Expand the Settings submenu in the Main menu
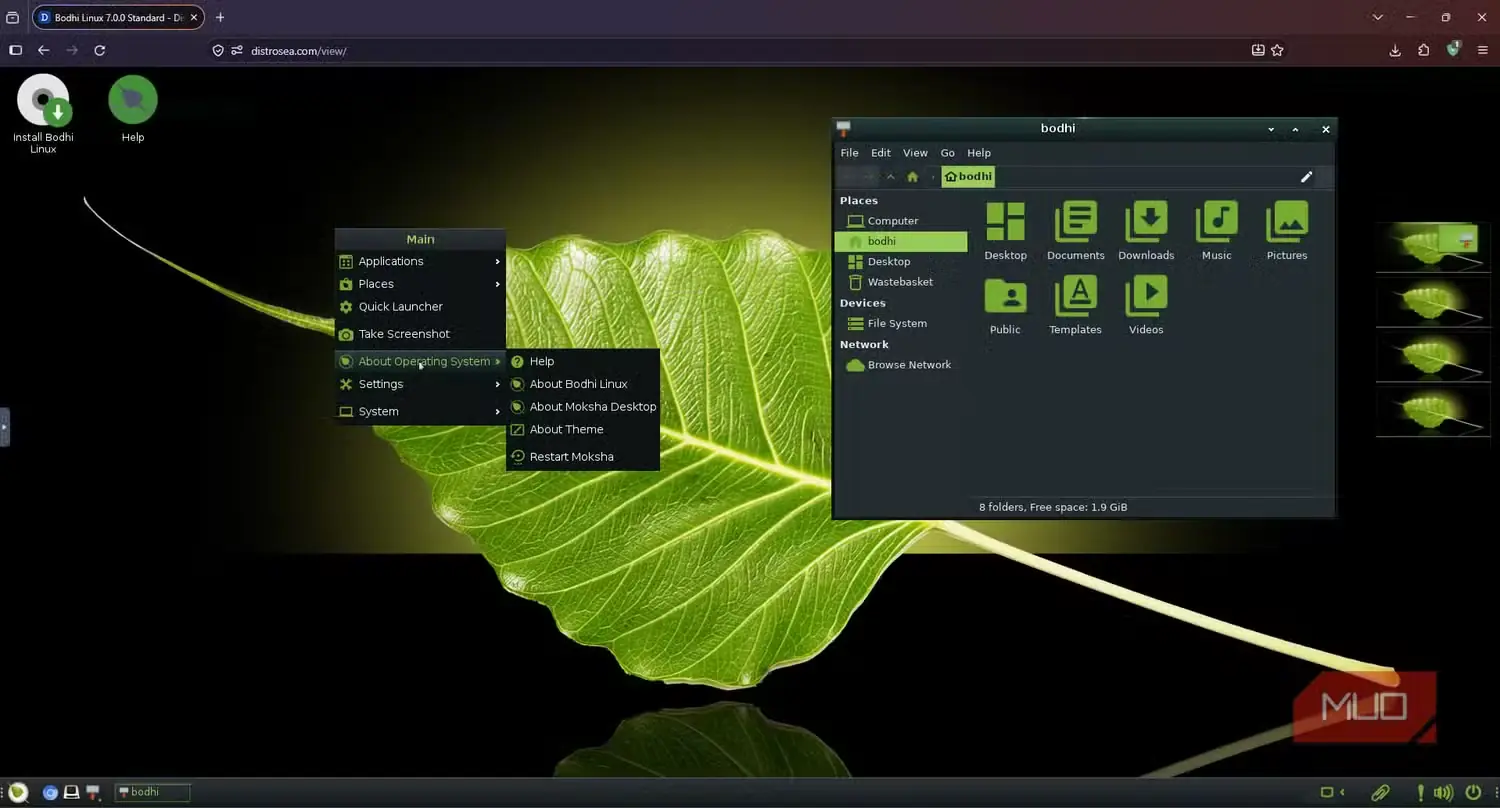This screenshot has height=808, width=1500. [420, 384]
